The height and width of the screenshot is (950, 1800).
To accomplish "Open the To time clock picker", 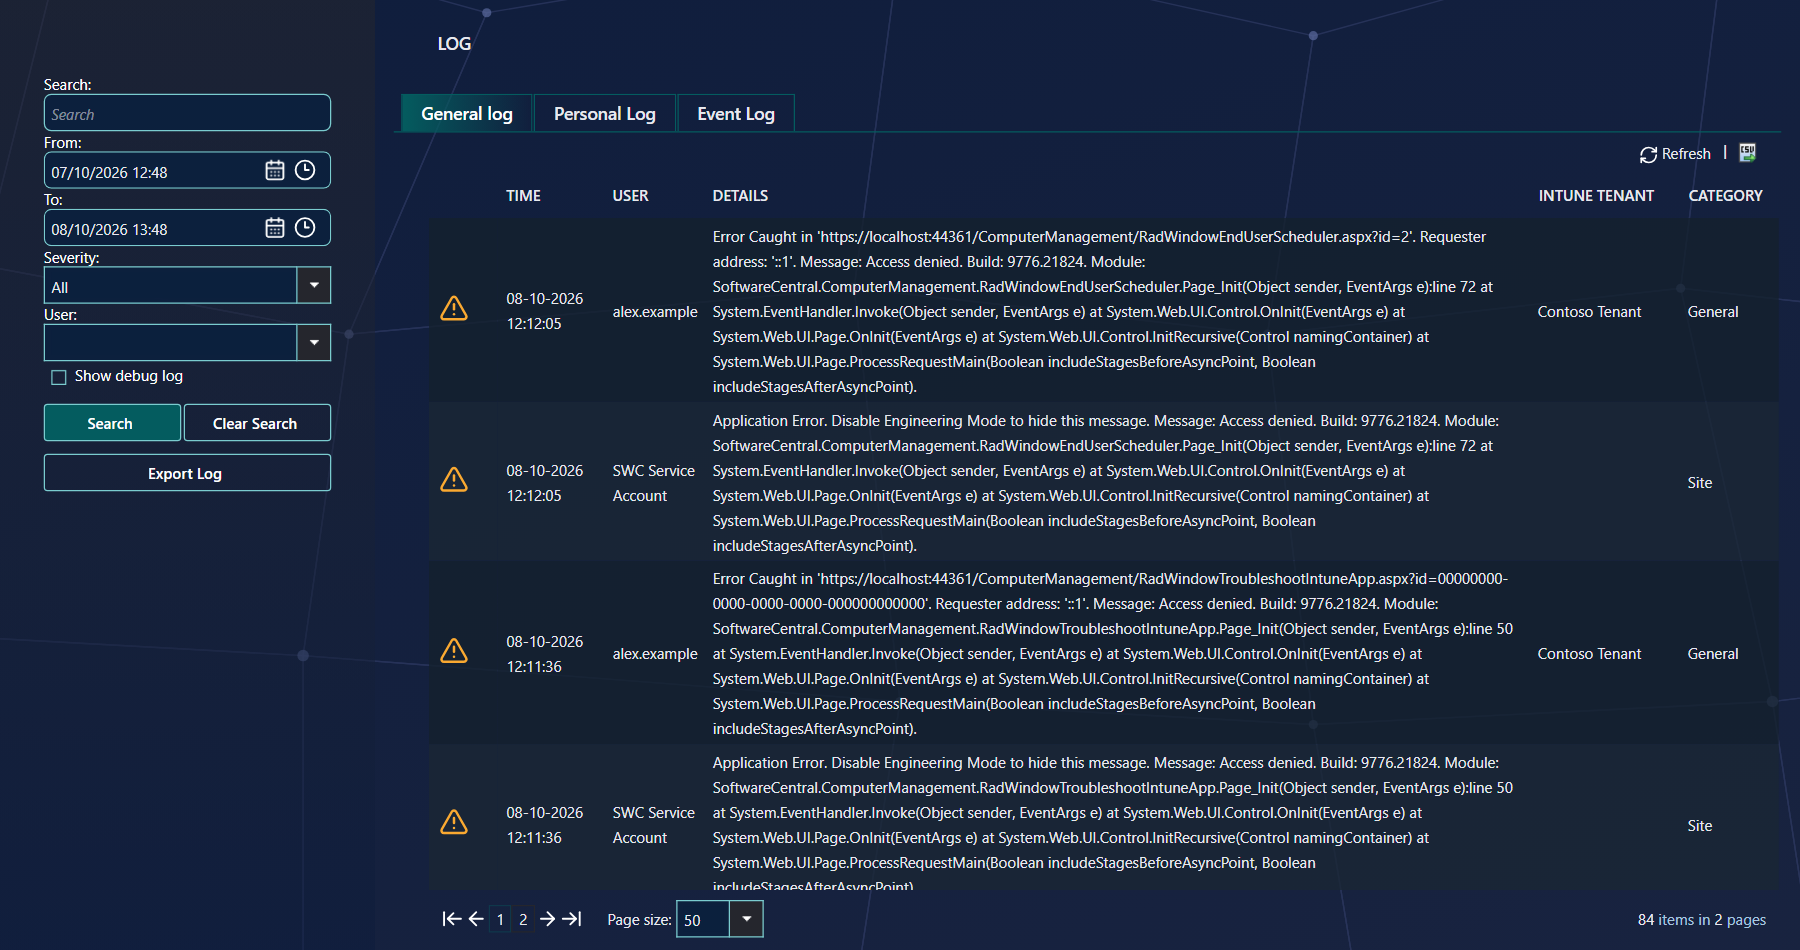I will (x=305, y=228).
